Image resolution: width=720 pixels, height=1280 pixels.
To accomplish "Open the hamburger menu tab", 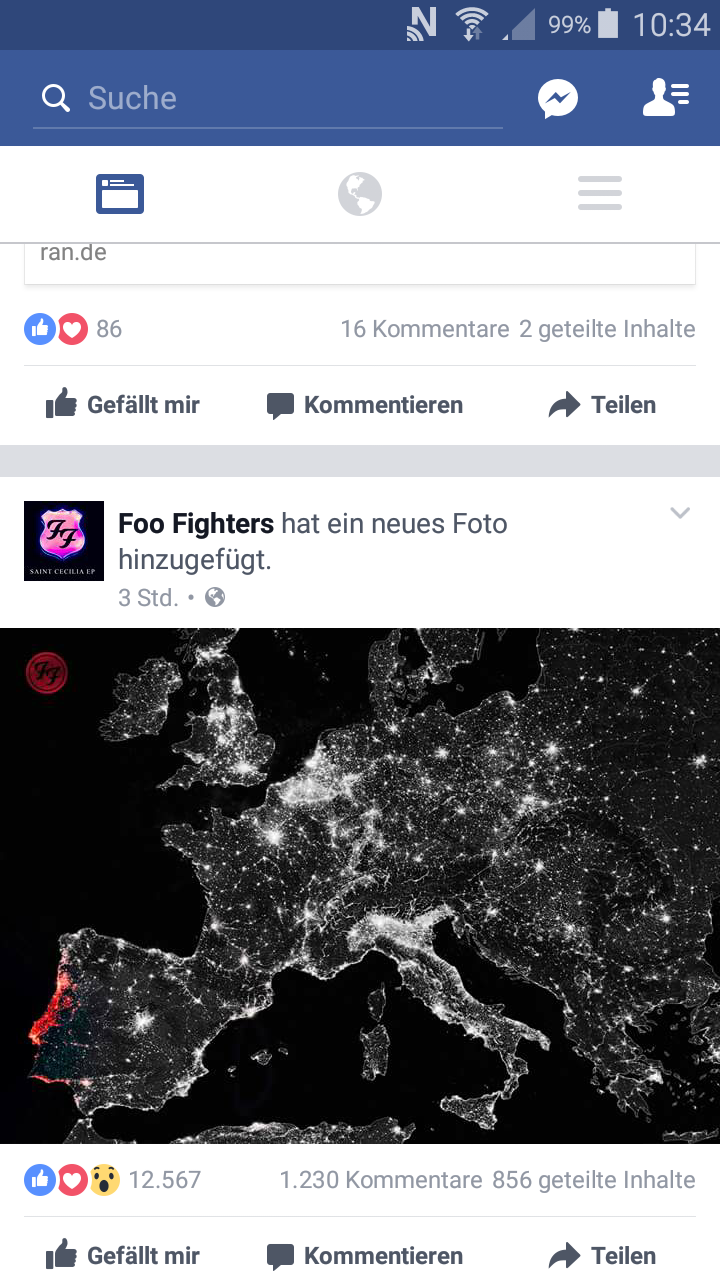I will coord(600,194).
